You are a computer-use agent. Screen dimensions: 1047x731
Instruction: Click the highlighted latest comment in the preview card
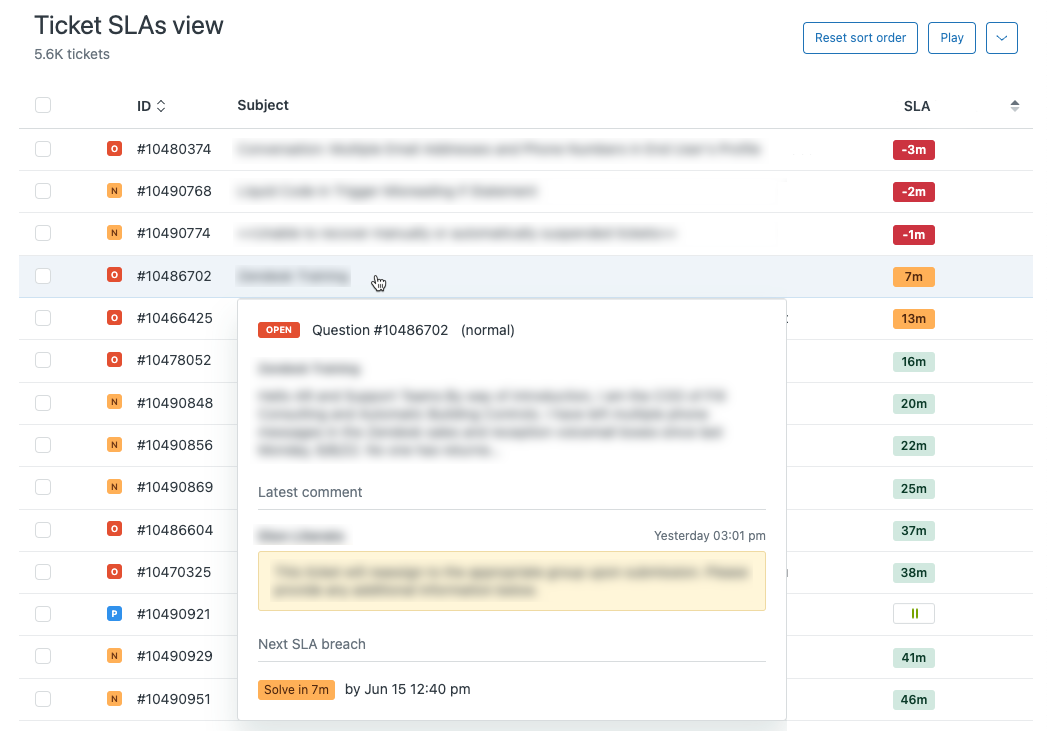click(511, 580)
